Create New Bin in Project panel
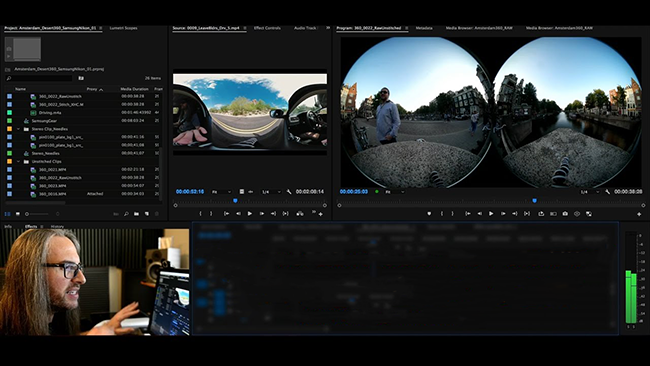 136,214
